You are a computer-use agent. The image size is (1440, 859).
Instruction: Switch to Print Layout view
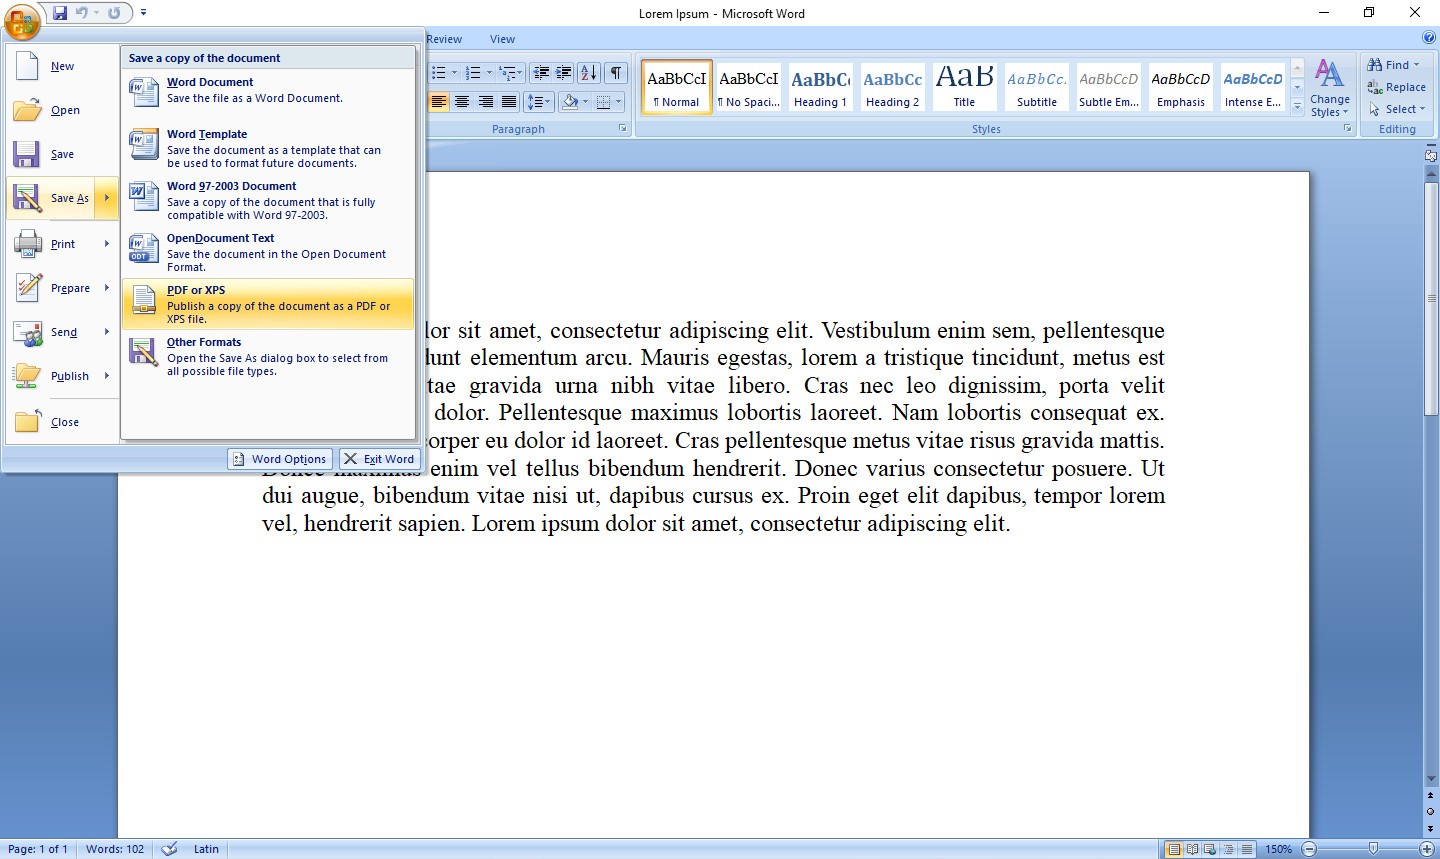click(x=1175, y=849)
